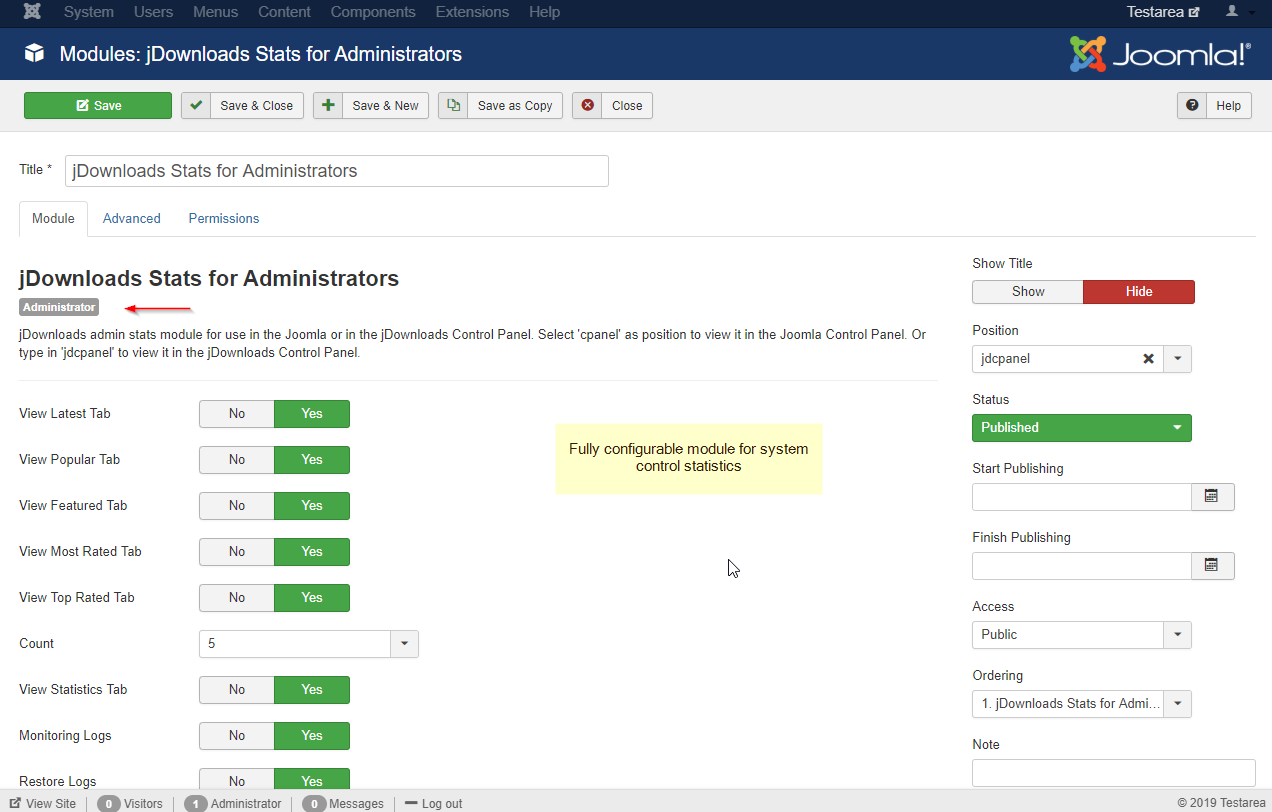Open the Published status dropdown
This screenshot has height=812, width=1272.
(1082, 428)
